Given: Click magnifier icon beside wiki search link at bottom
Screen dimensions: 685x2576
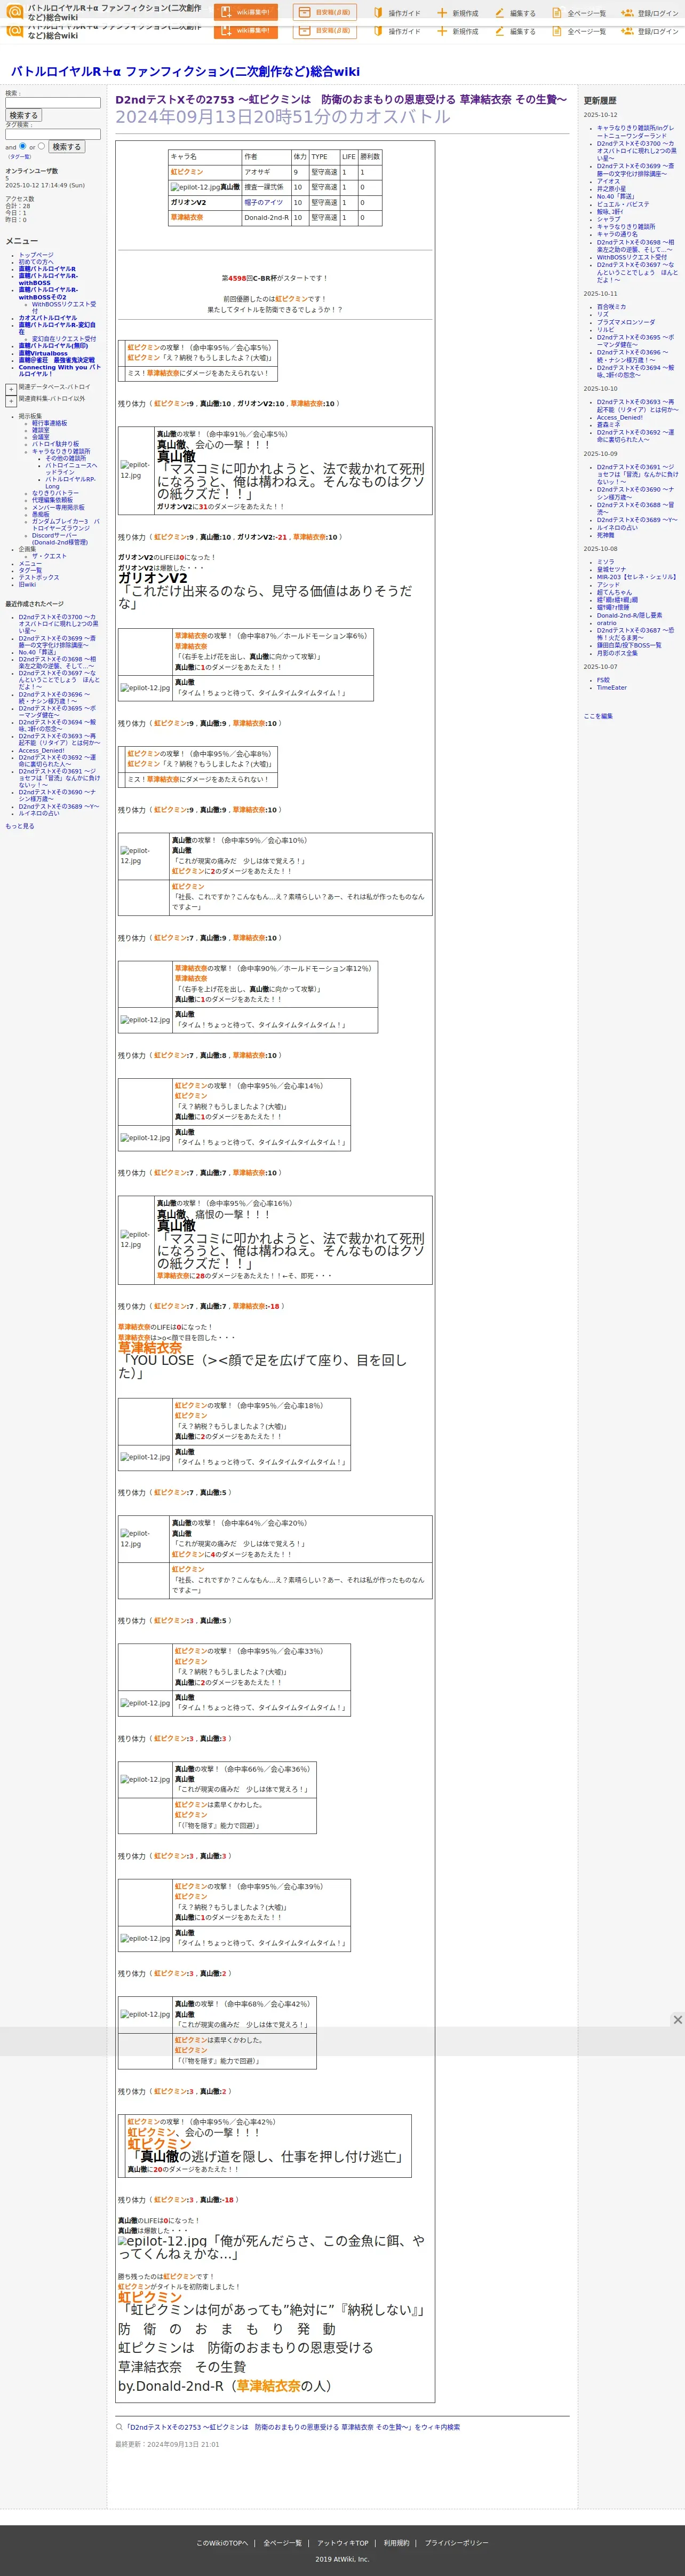Looking at the screenshot, I should (119, 2426).
